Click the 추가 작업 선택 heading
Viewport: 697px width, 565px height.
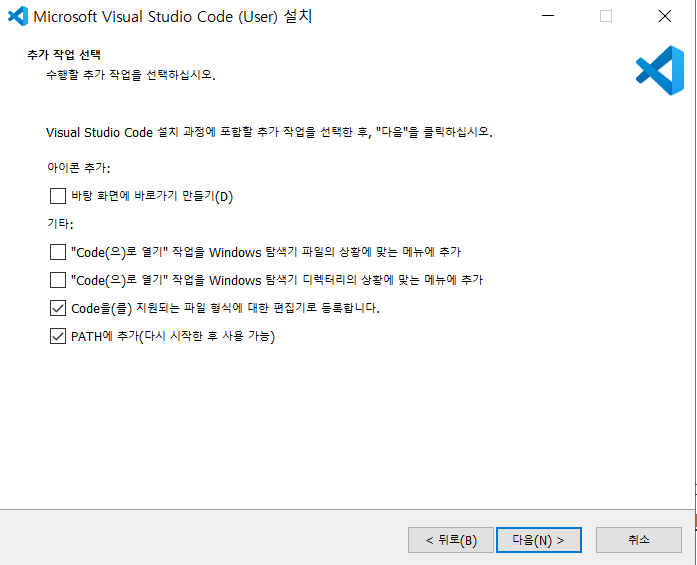[64, 55]
